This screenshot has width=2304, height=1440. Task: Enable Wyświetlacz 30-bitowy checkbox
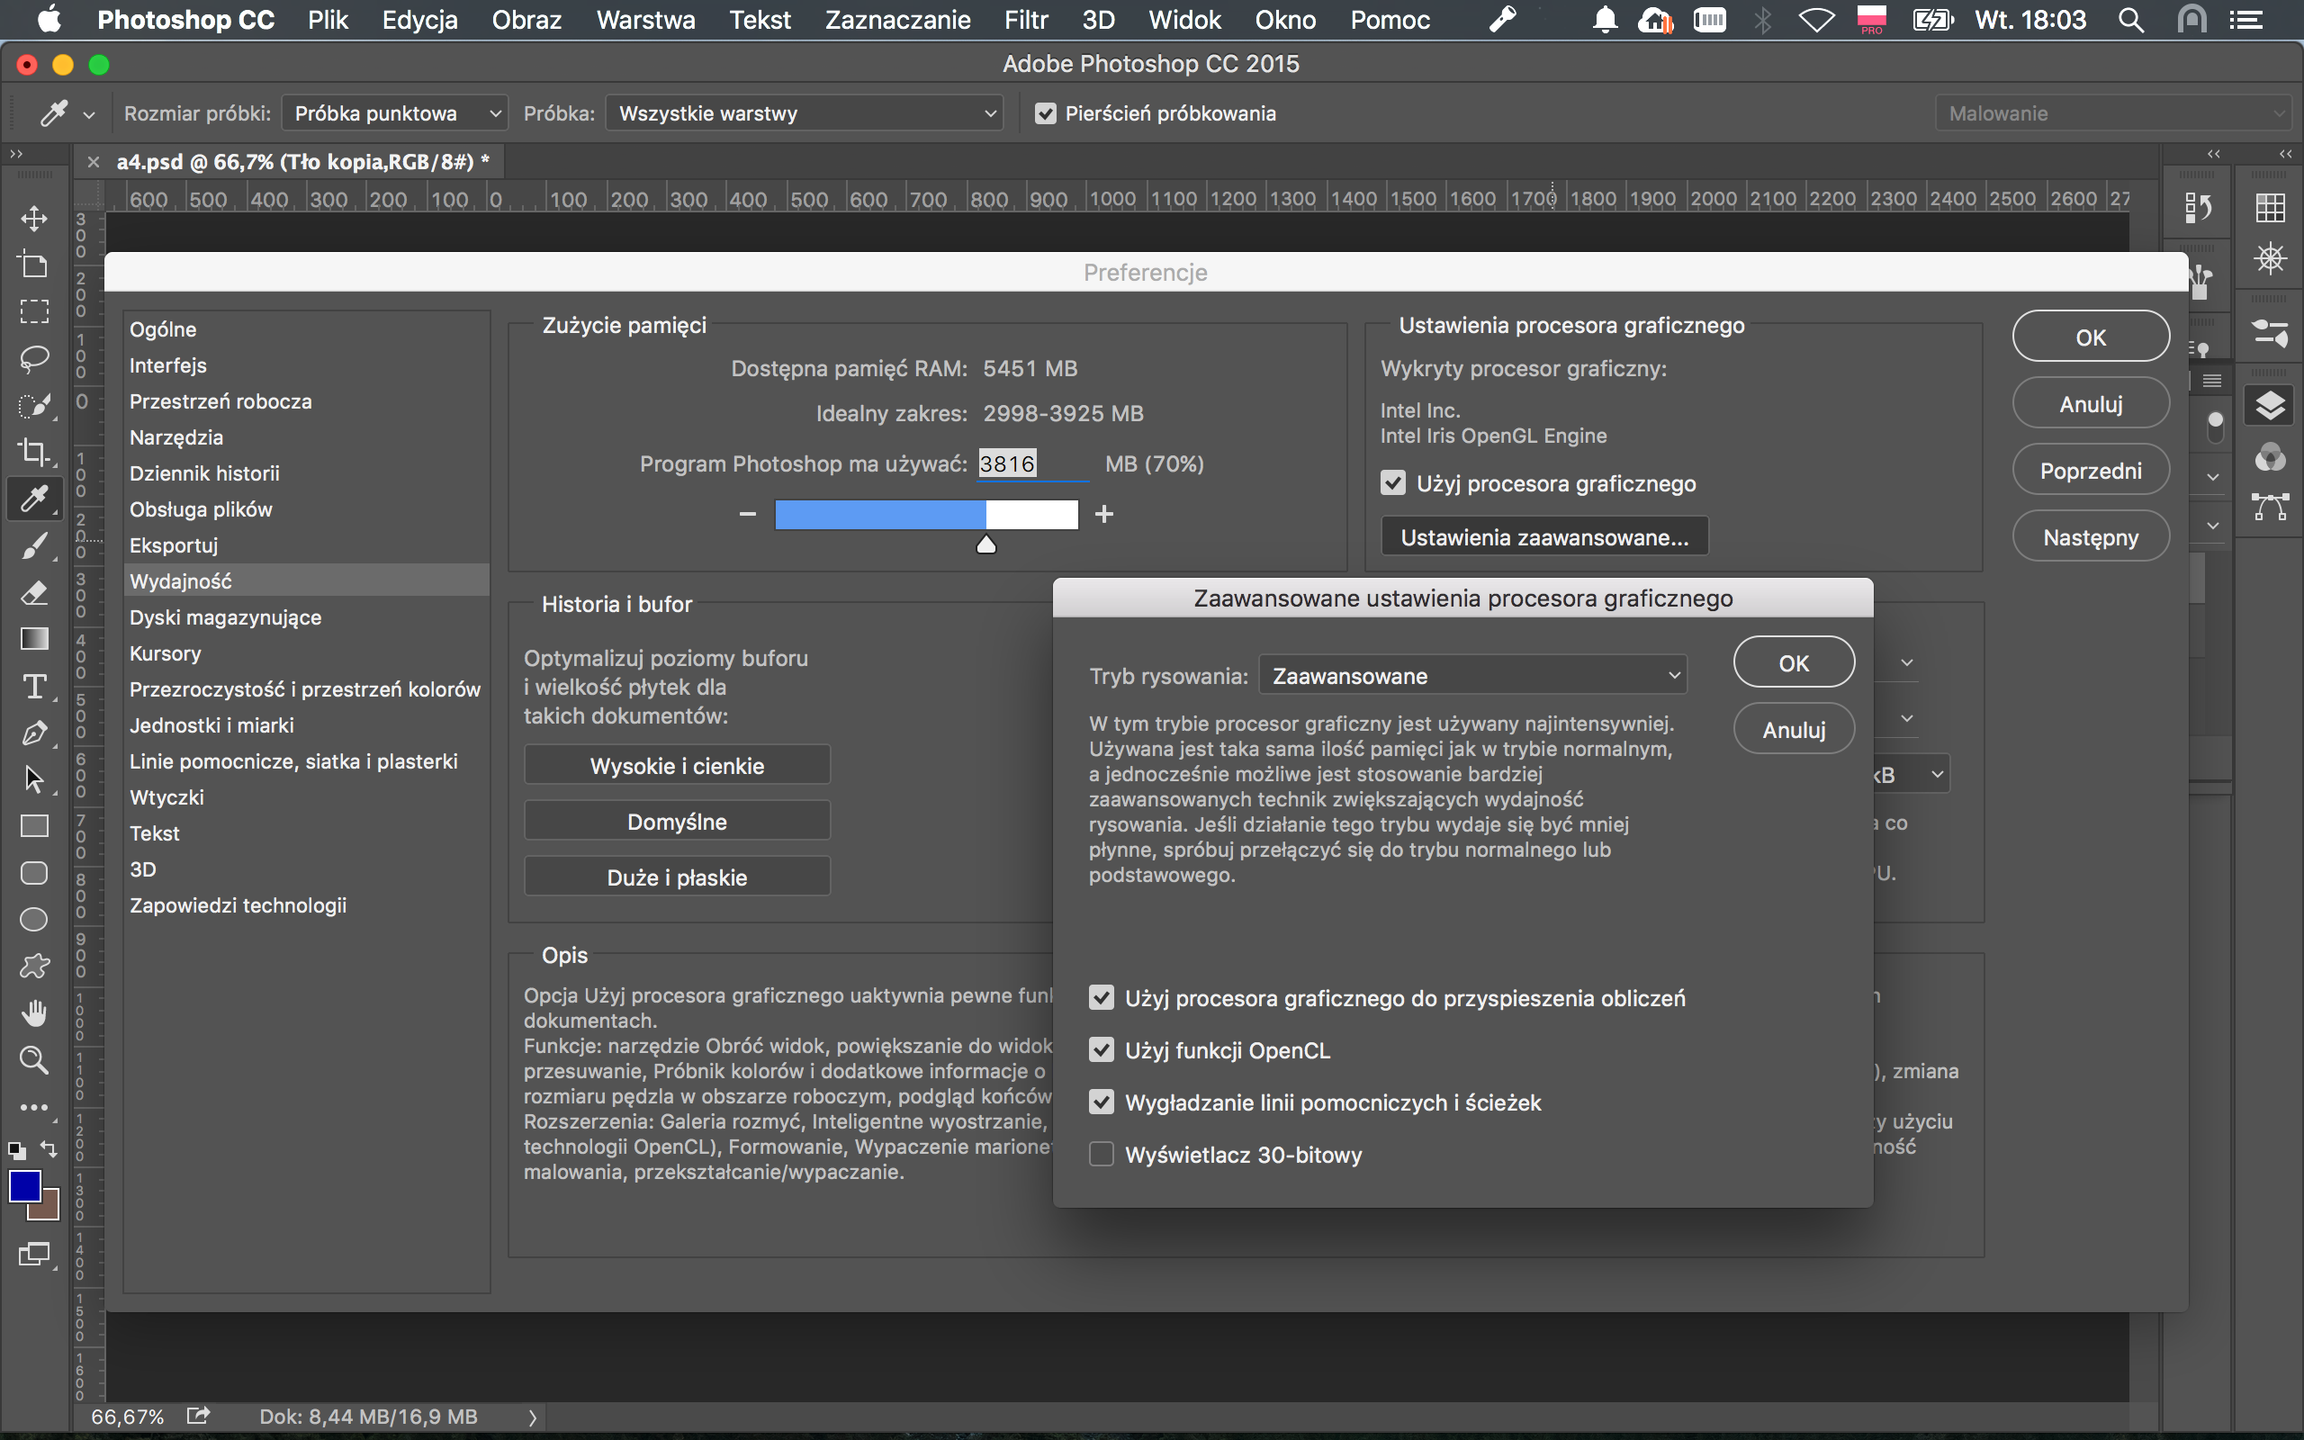click(1101, 1154)
